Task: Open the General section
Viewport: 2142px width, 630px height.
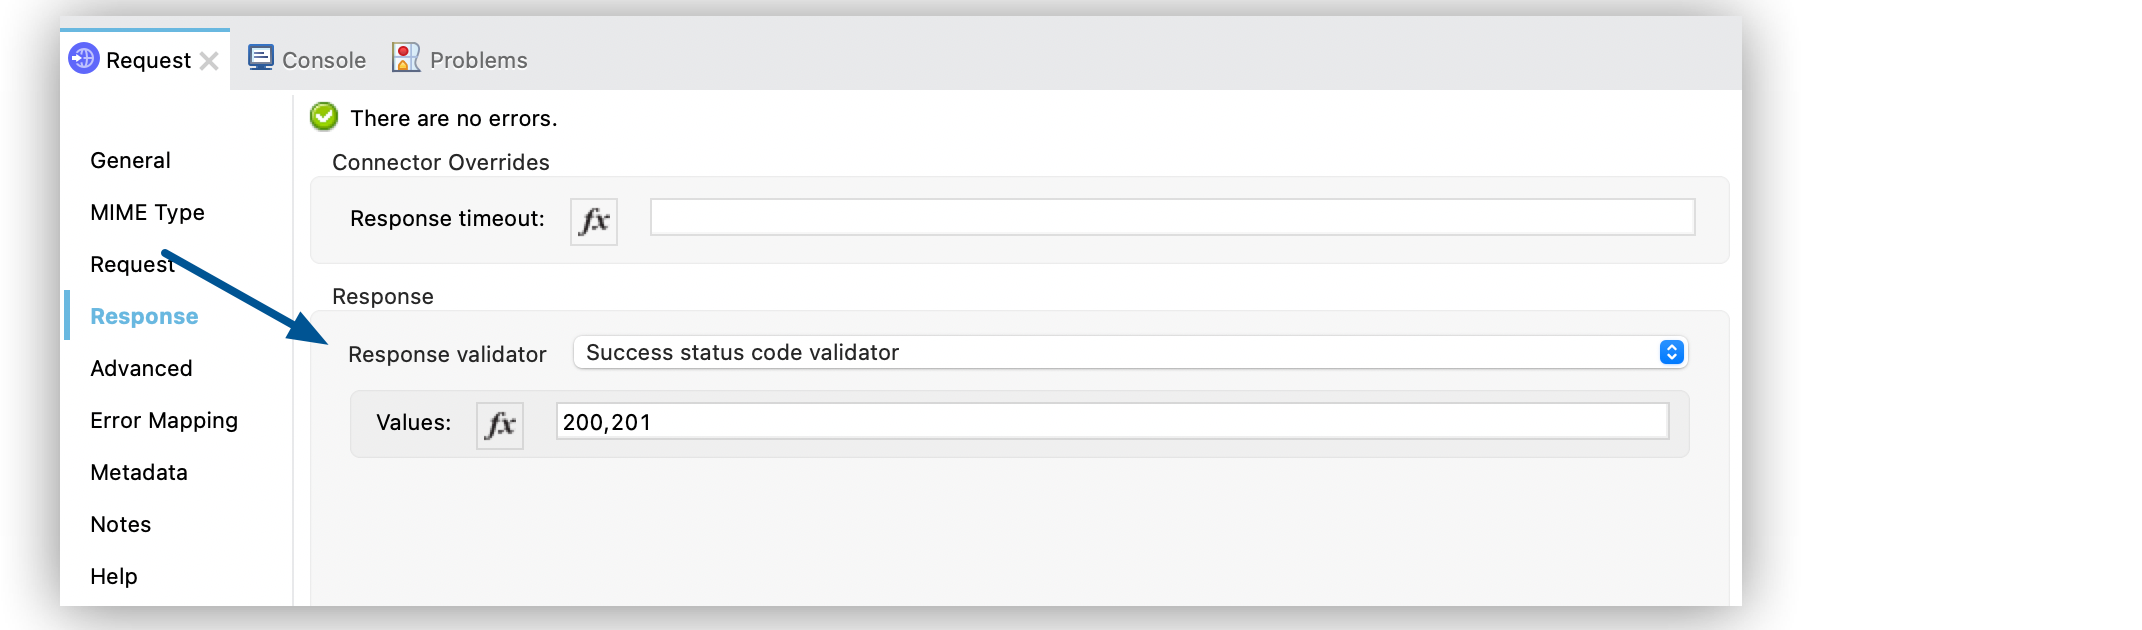Action: pyautogui.click(x=131, y=160)
